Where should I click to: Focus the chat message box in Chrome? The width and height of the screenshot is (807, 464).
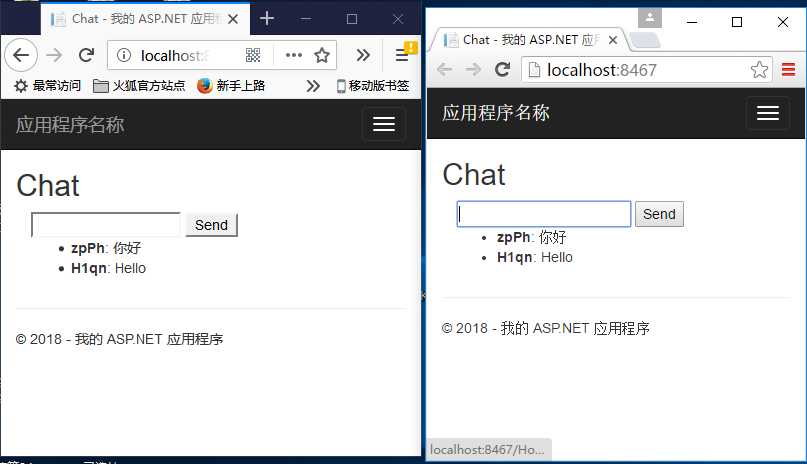tap(544, 214)
